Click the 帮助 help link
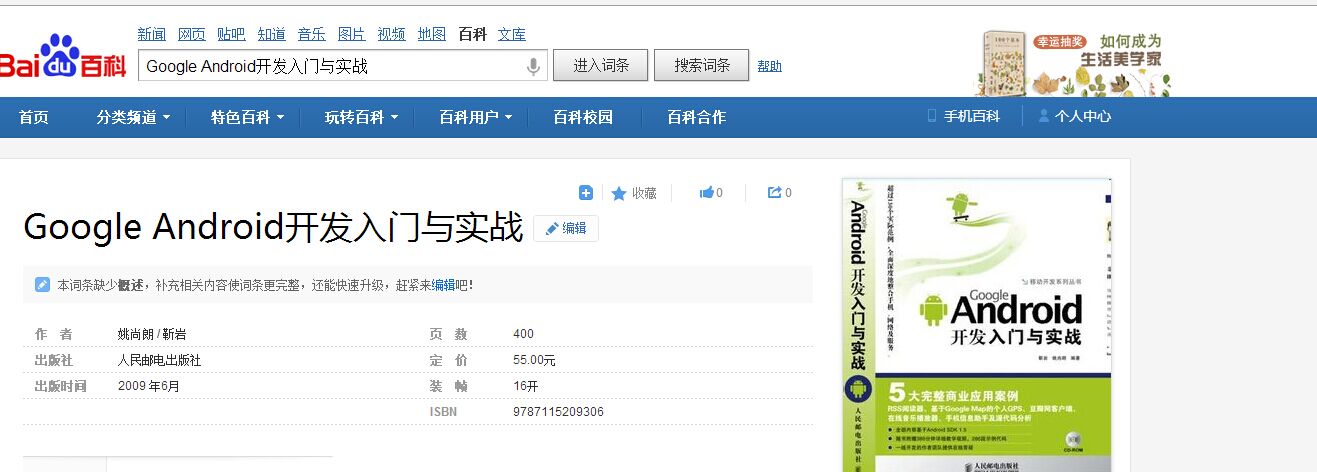The image size is (1317, 472). tap(769, 66)
